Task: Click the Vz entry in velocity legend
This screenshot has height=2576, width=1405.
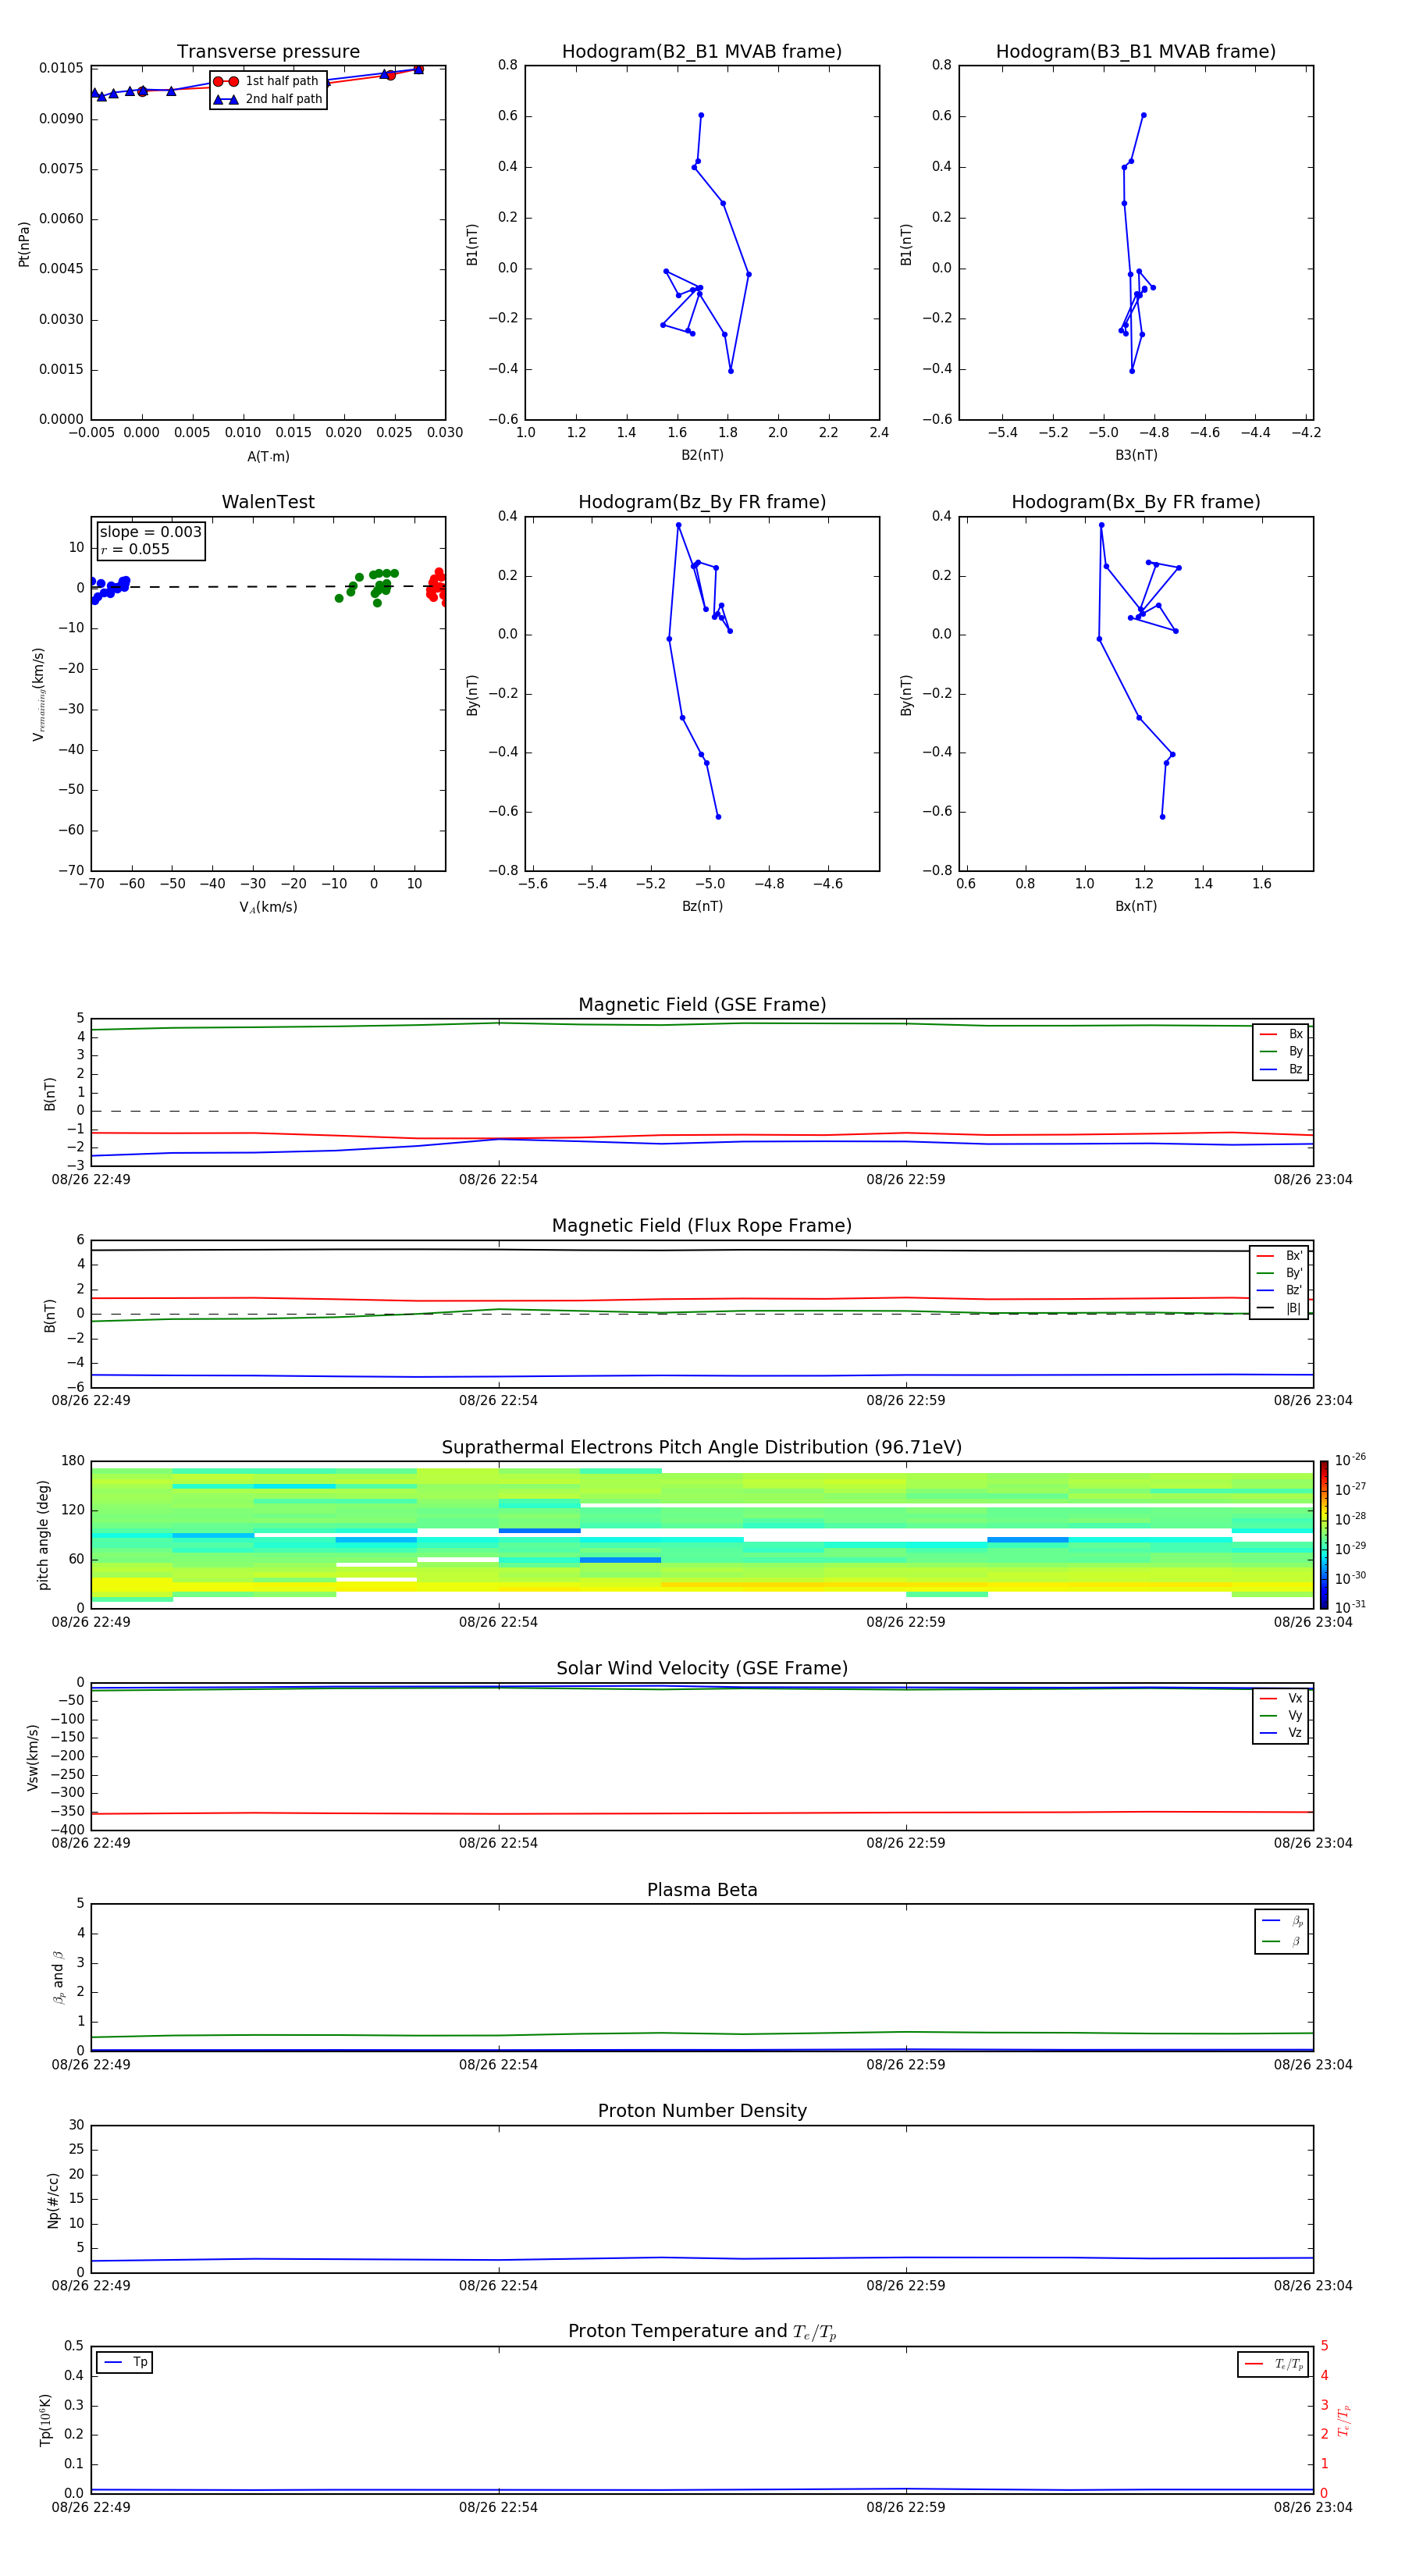Action: (1281, 1732)
